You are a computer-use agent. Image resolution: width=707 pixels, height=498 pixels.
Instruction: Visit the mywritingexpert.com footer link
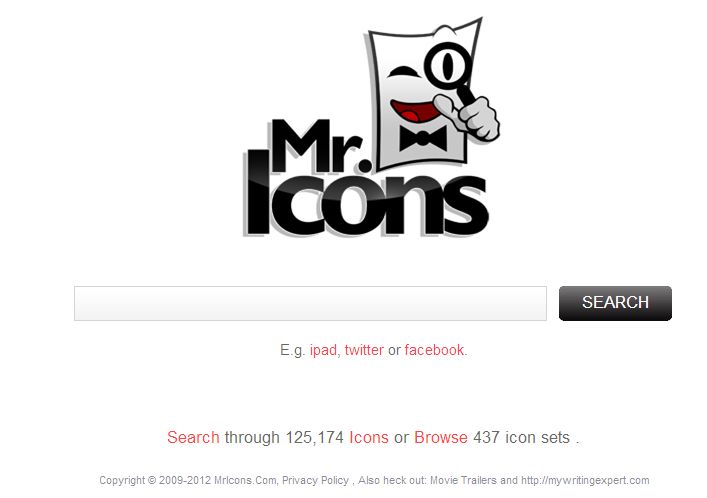(x=585, y=480)
